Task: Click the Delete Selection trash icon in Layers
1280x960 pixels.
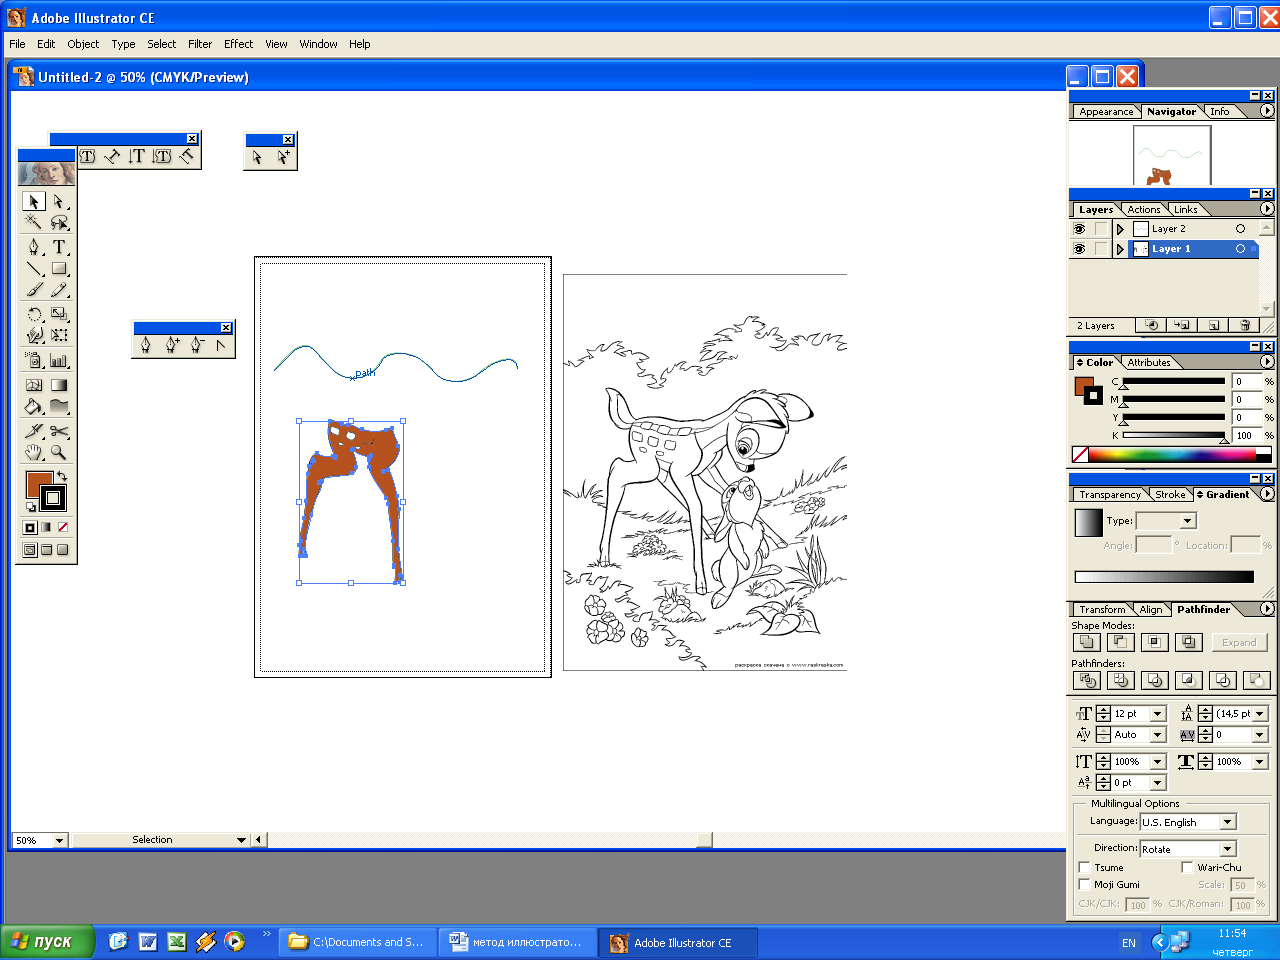Action: (1244, 325)
